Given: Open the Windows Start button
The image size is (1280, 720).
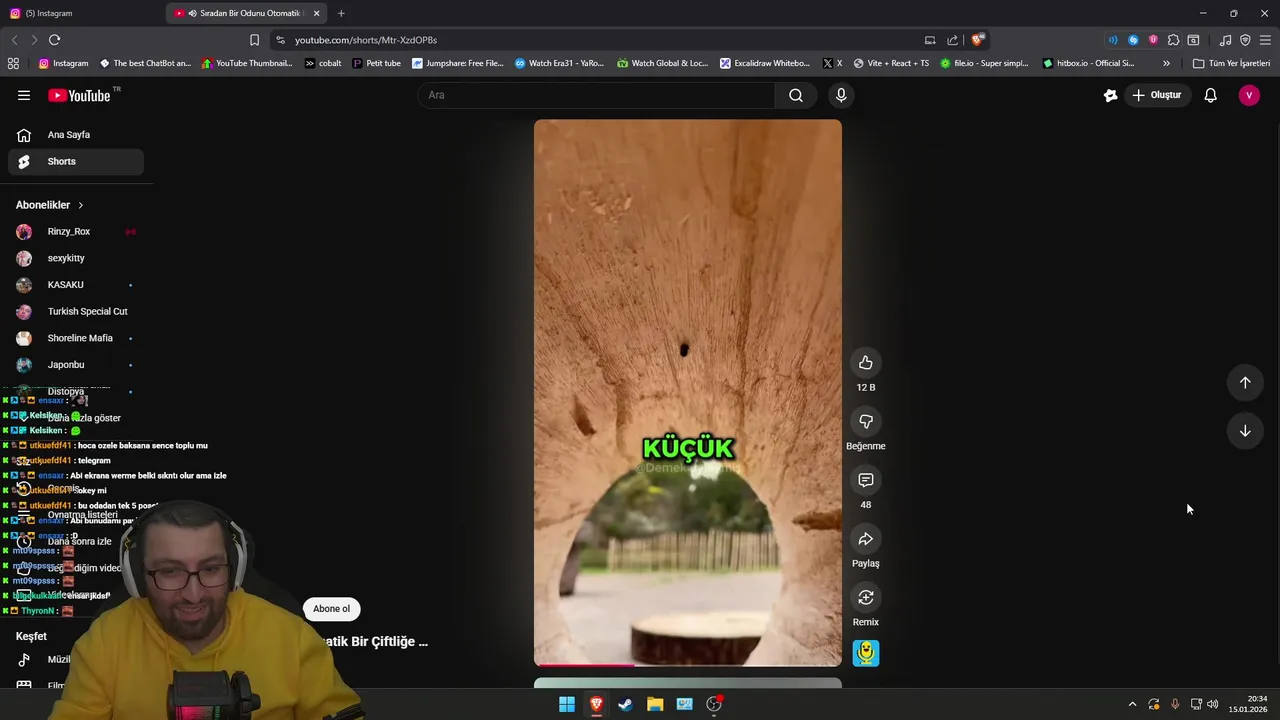Looking at the screenshot, I should (x=567, y=704).
